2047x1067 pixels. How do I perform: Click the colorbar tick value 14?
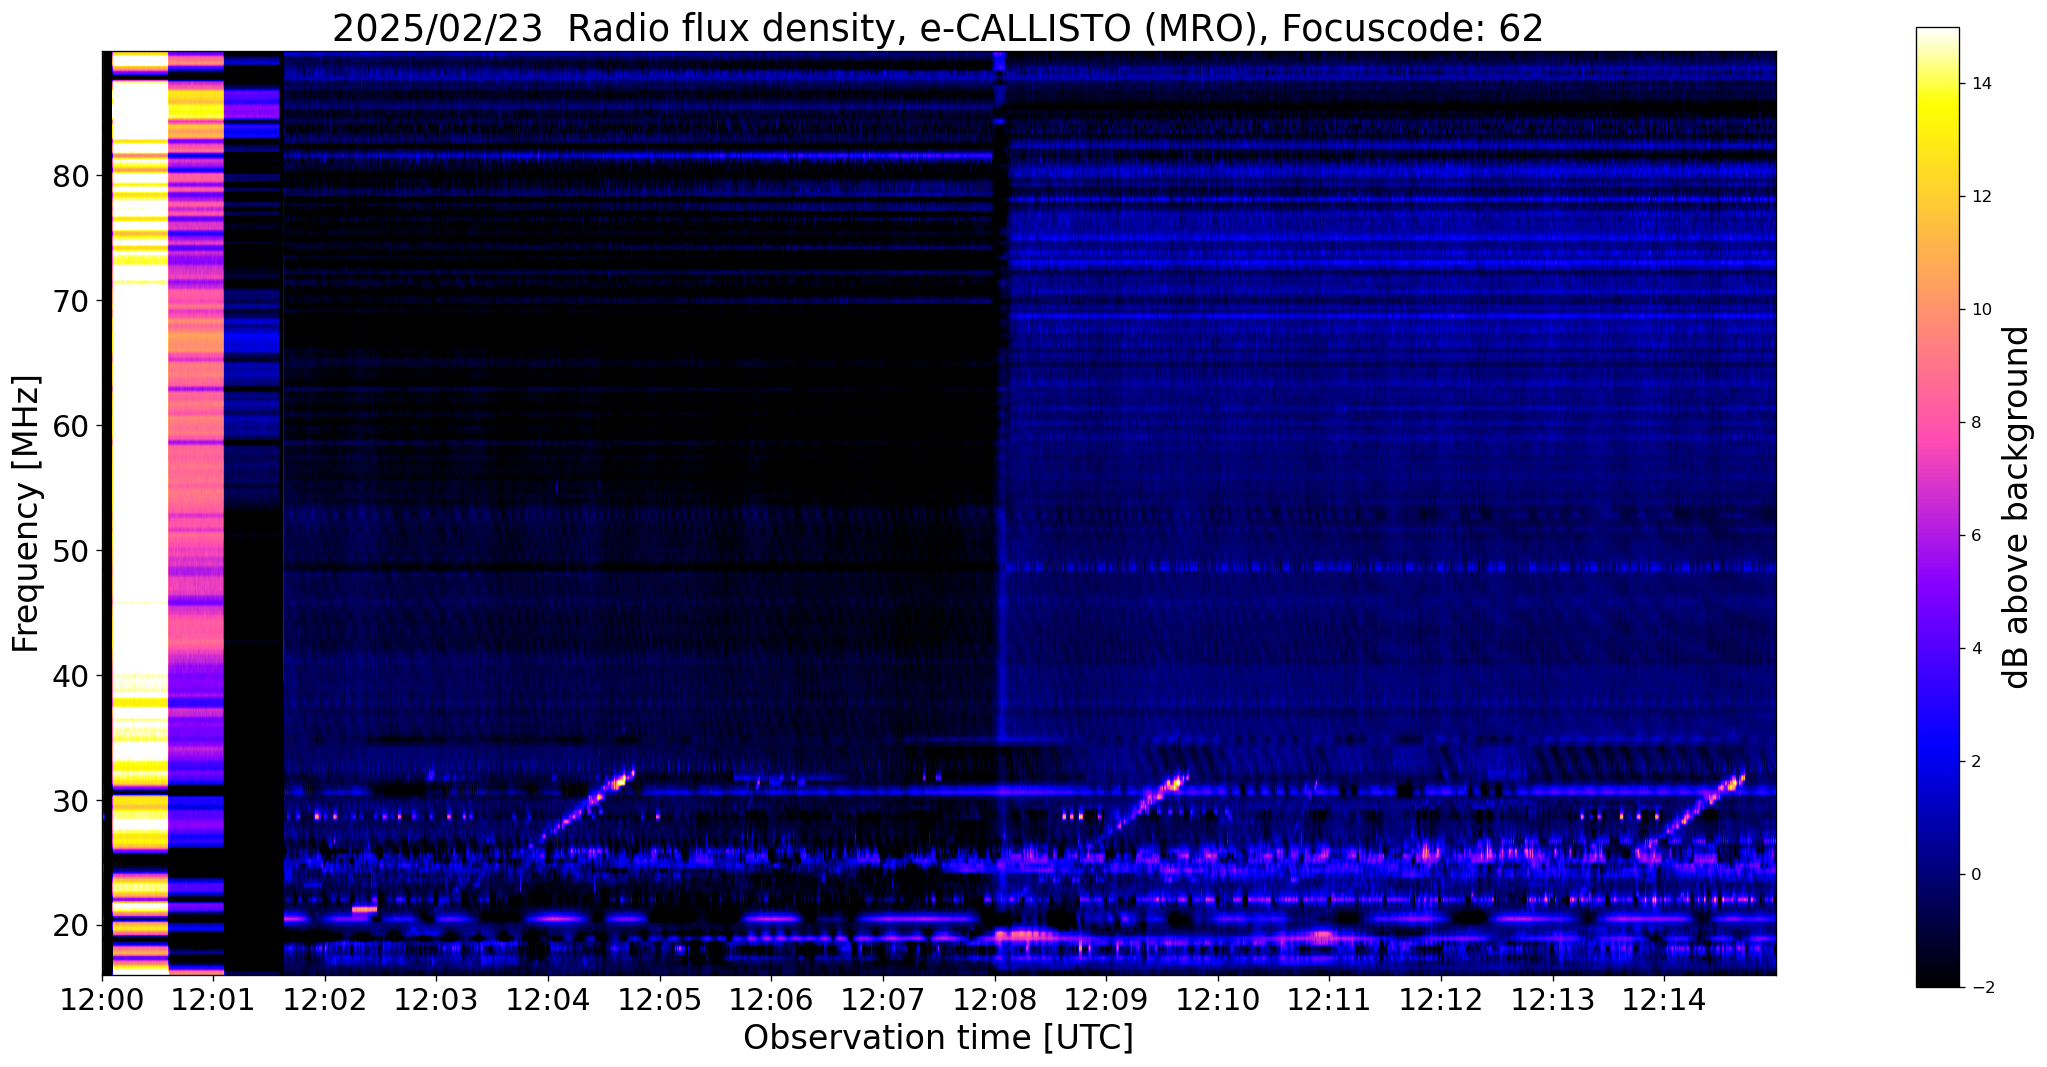point(1980,84)
